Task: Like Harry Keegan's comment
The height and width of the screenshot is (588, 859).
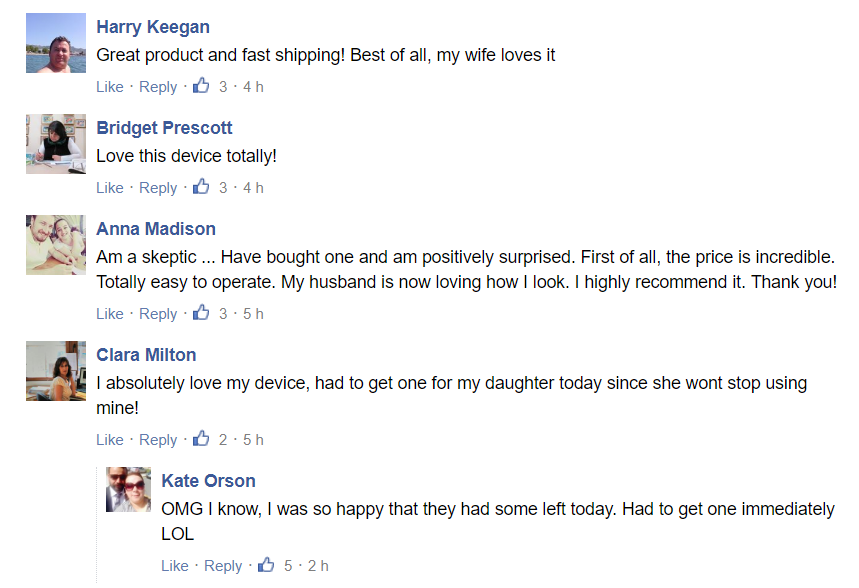Action: point(110,87)
